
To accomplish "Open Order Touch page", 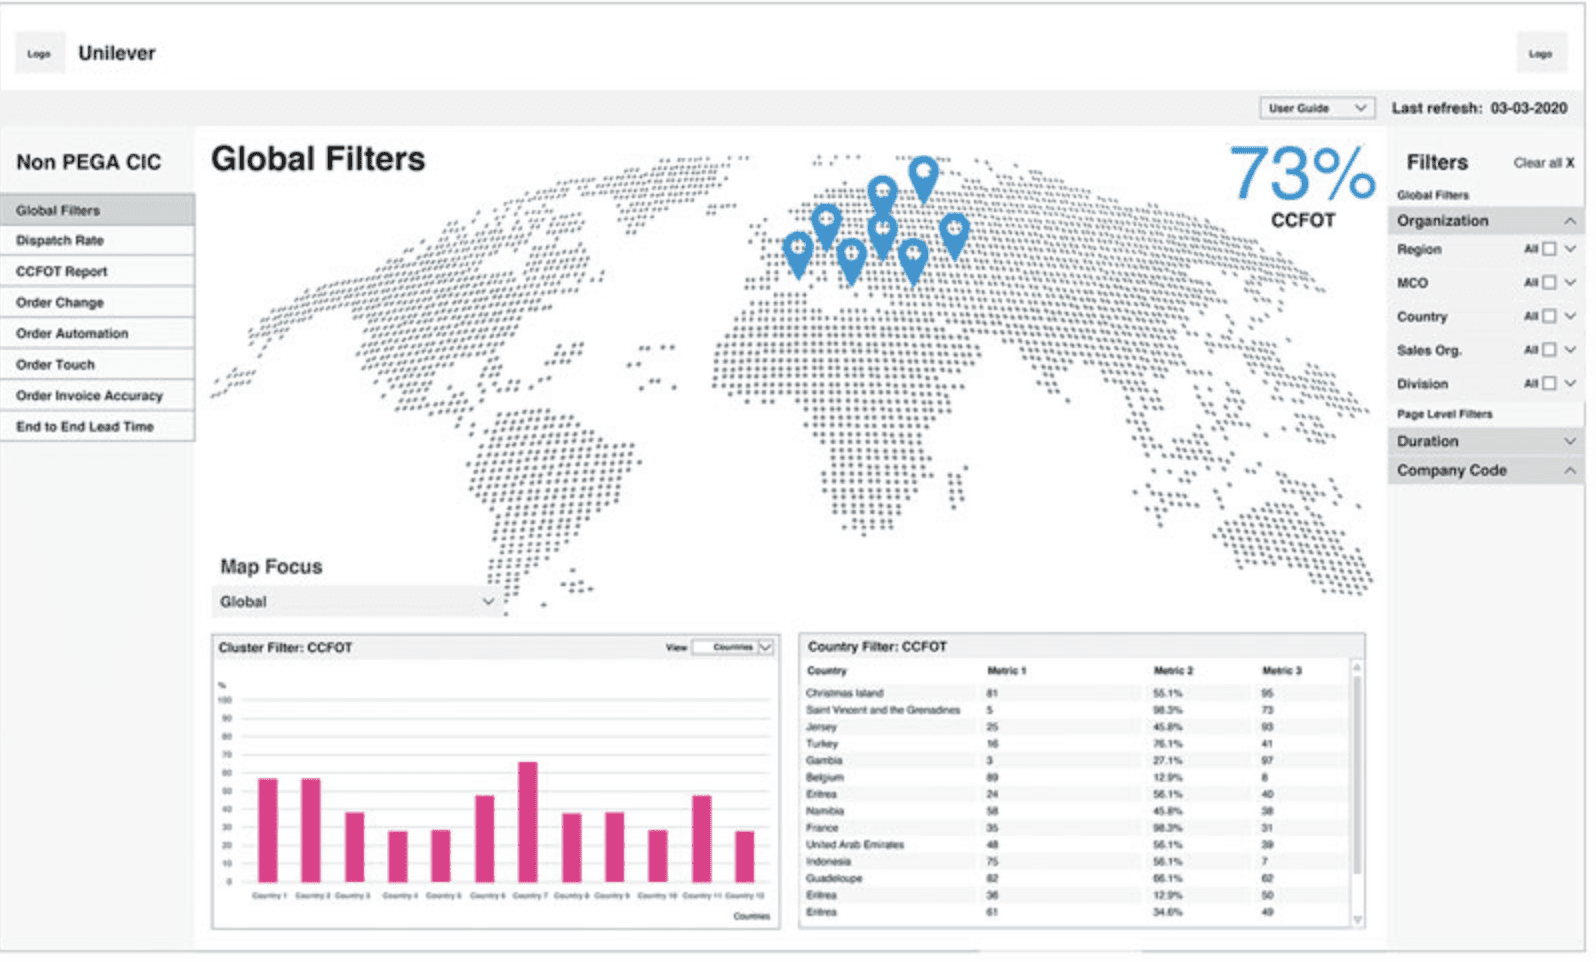I will 98,366.
